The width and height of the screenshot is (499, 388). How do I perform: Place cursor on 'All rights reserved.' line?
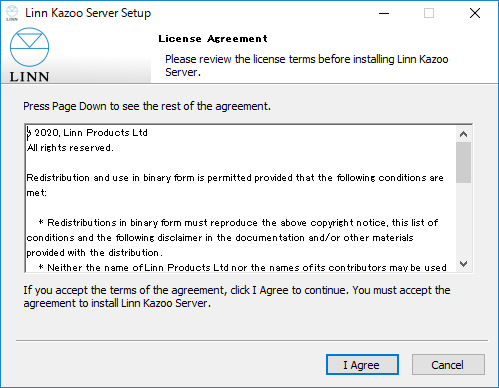click(70, 148)
